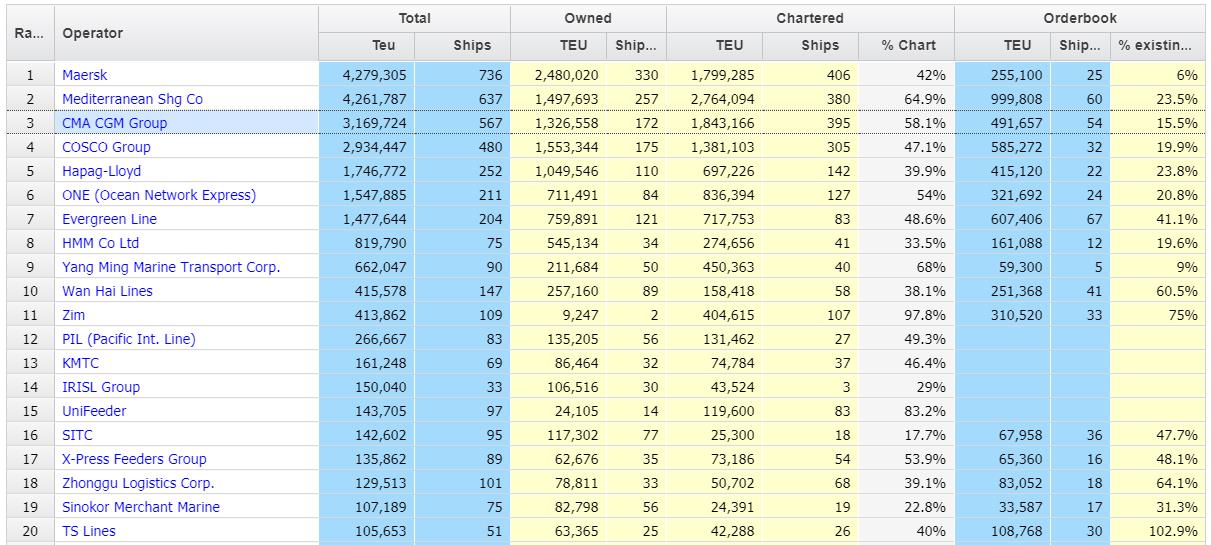The image size is (1211, 545).
Task: Open ONE (Ocean Network Express) link
Action: tap(159, 195)
